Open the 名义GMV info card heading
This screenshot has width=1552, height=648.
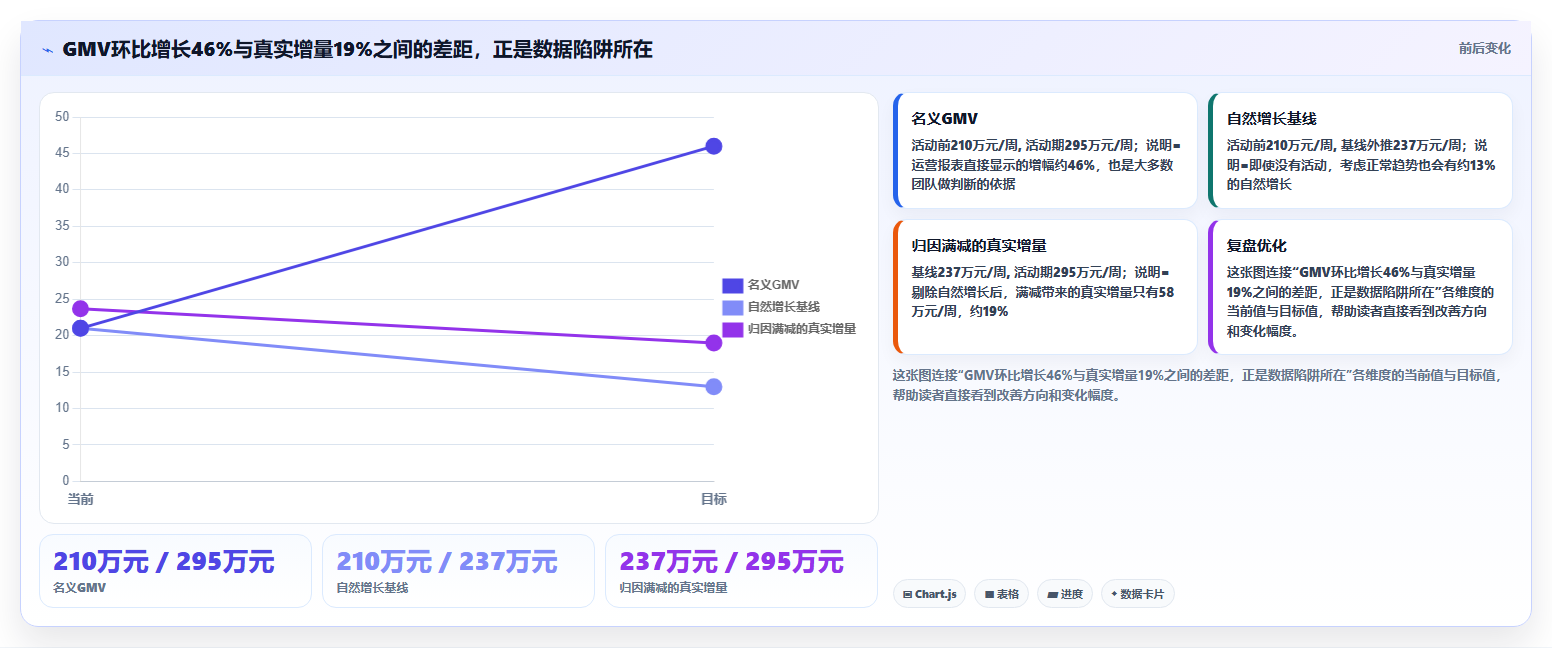(x=944, y=119)
